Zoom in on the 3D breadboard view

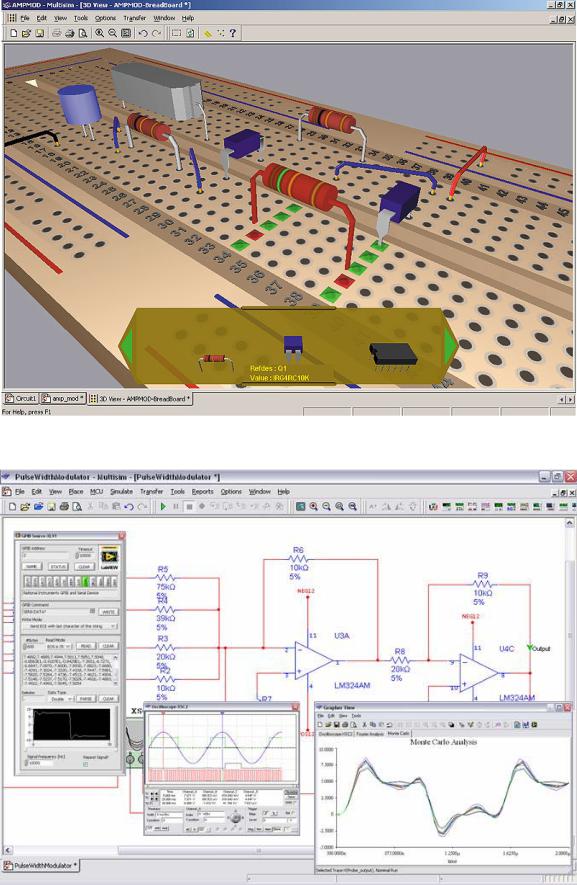tap(99, 33)
